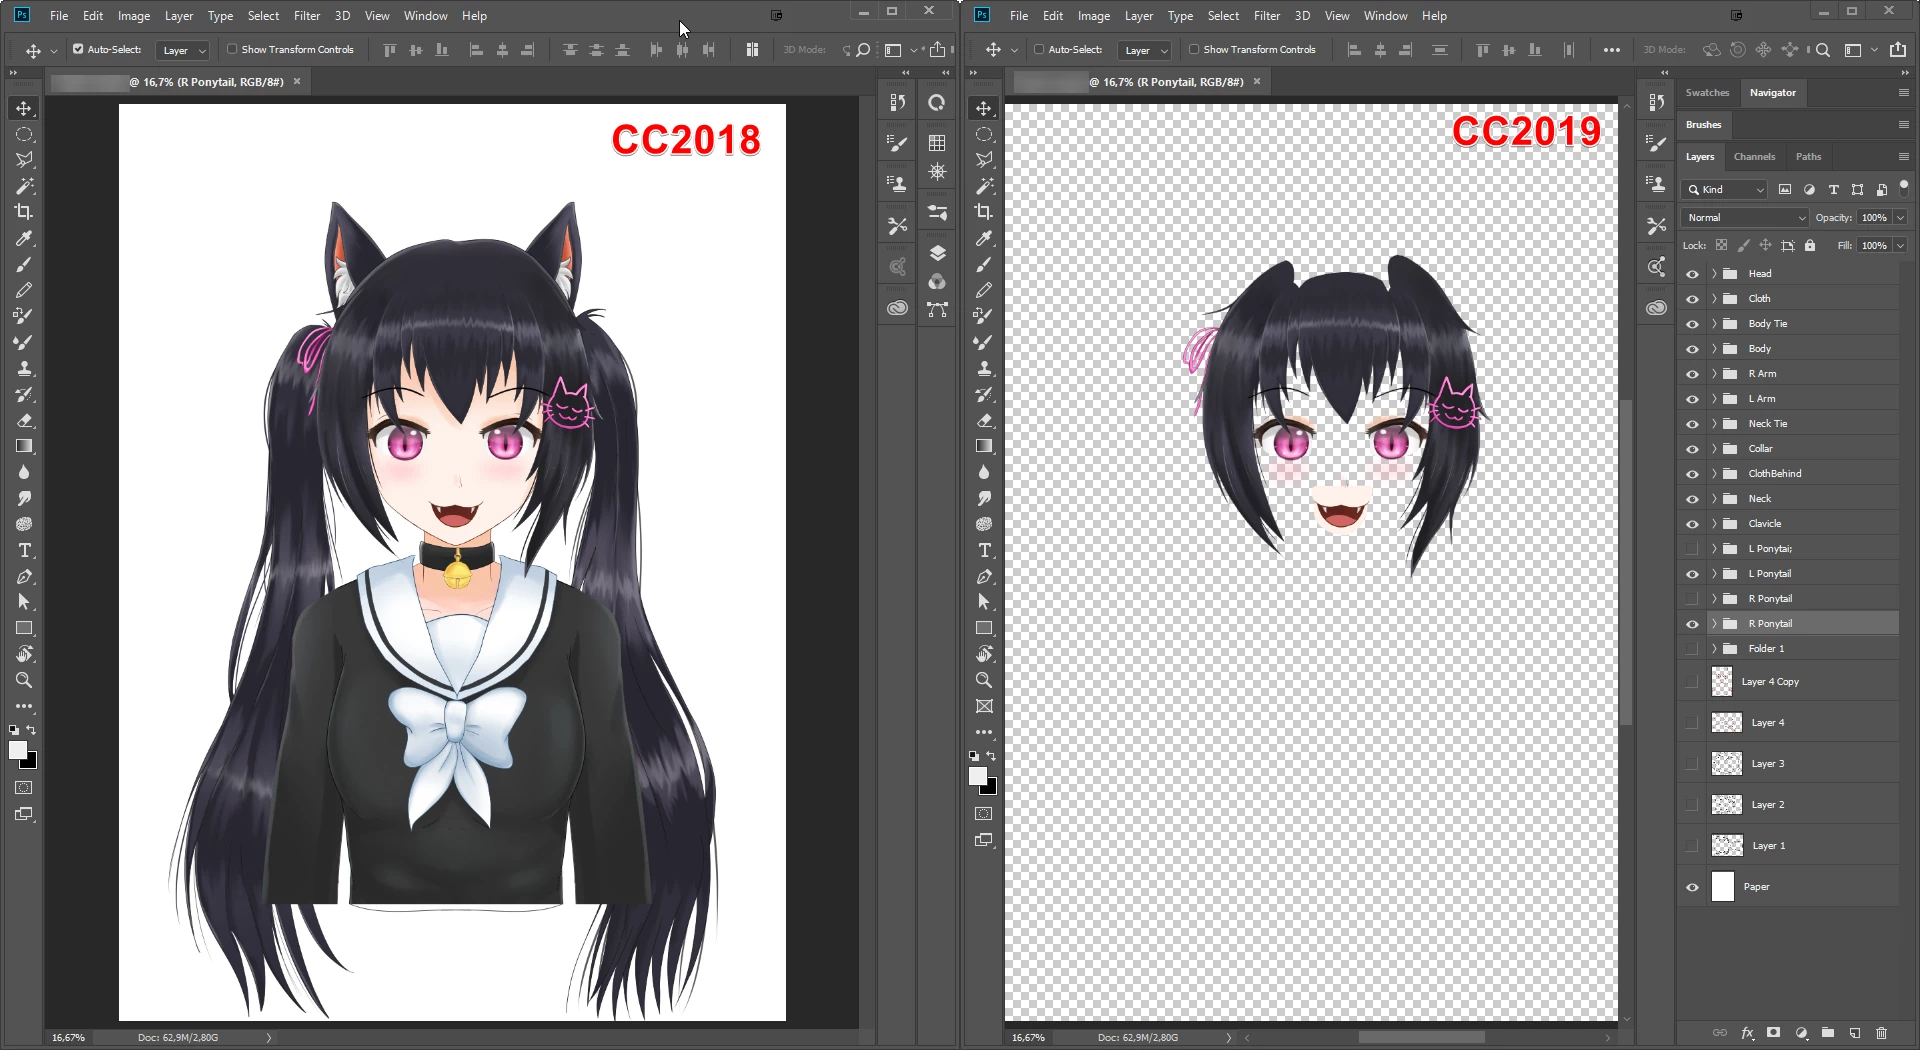The image size is (1920, 1050).
Task: Open Layer auto-select dropdown in CC2018 window
Action: [184, 50]
